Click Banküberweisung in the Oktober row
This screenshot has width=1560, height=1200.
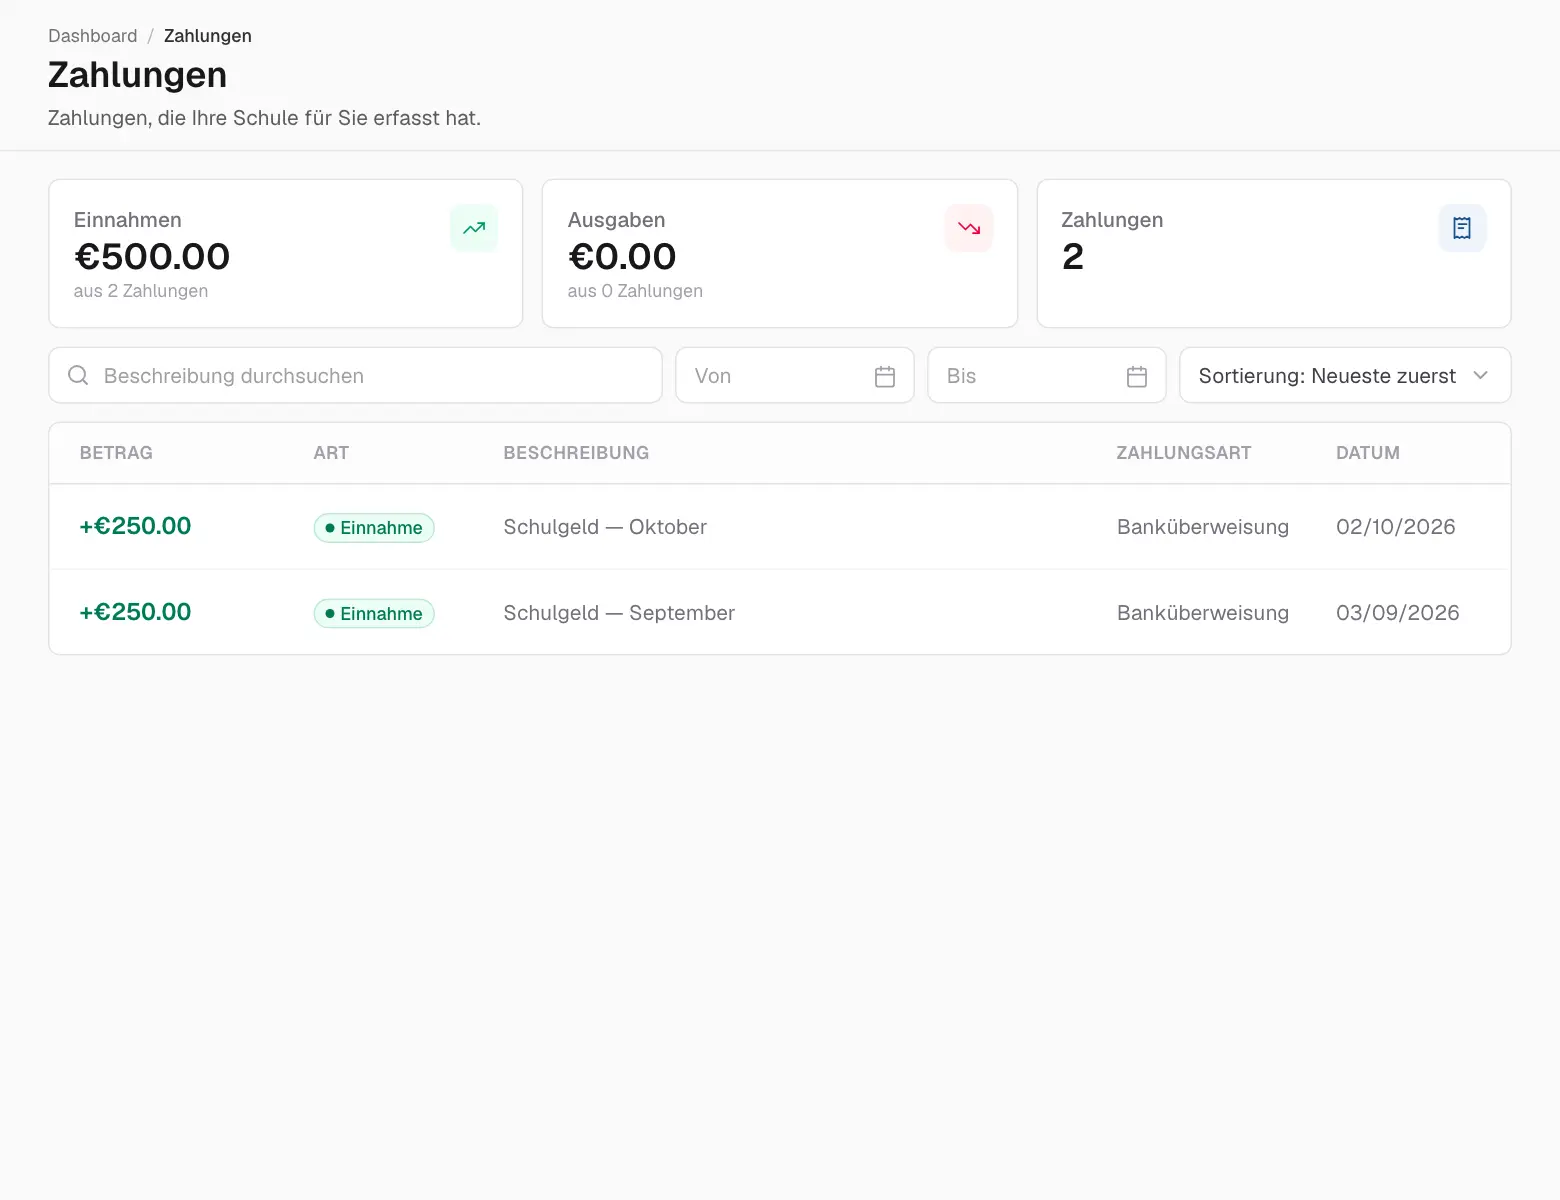(x=1203, y=527)
